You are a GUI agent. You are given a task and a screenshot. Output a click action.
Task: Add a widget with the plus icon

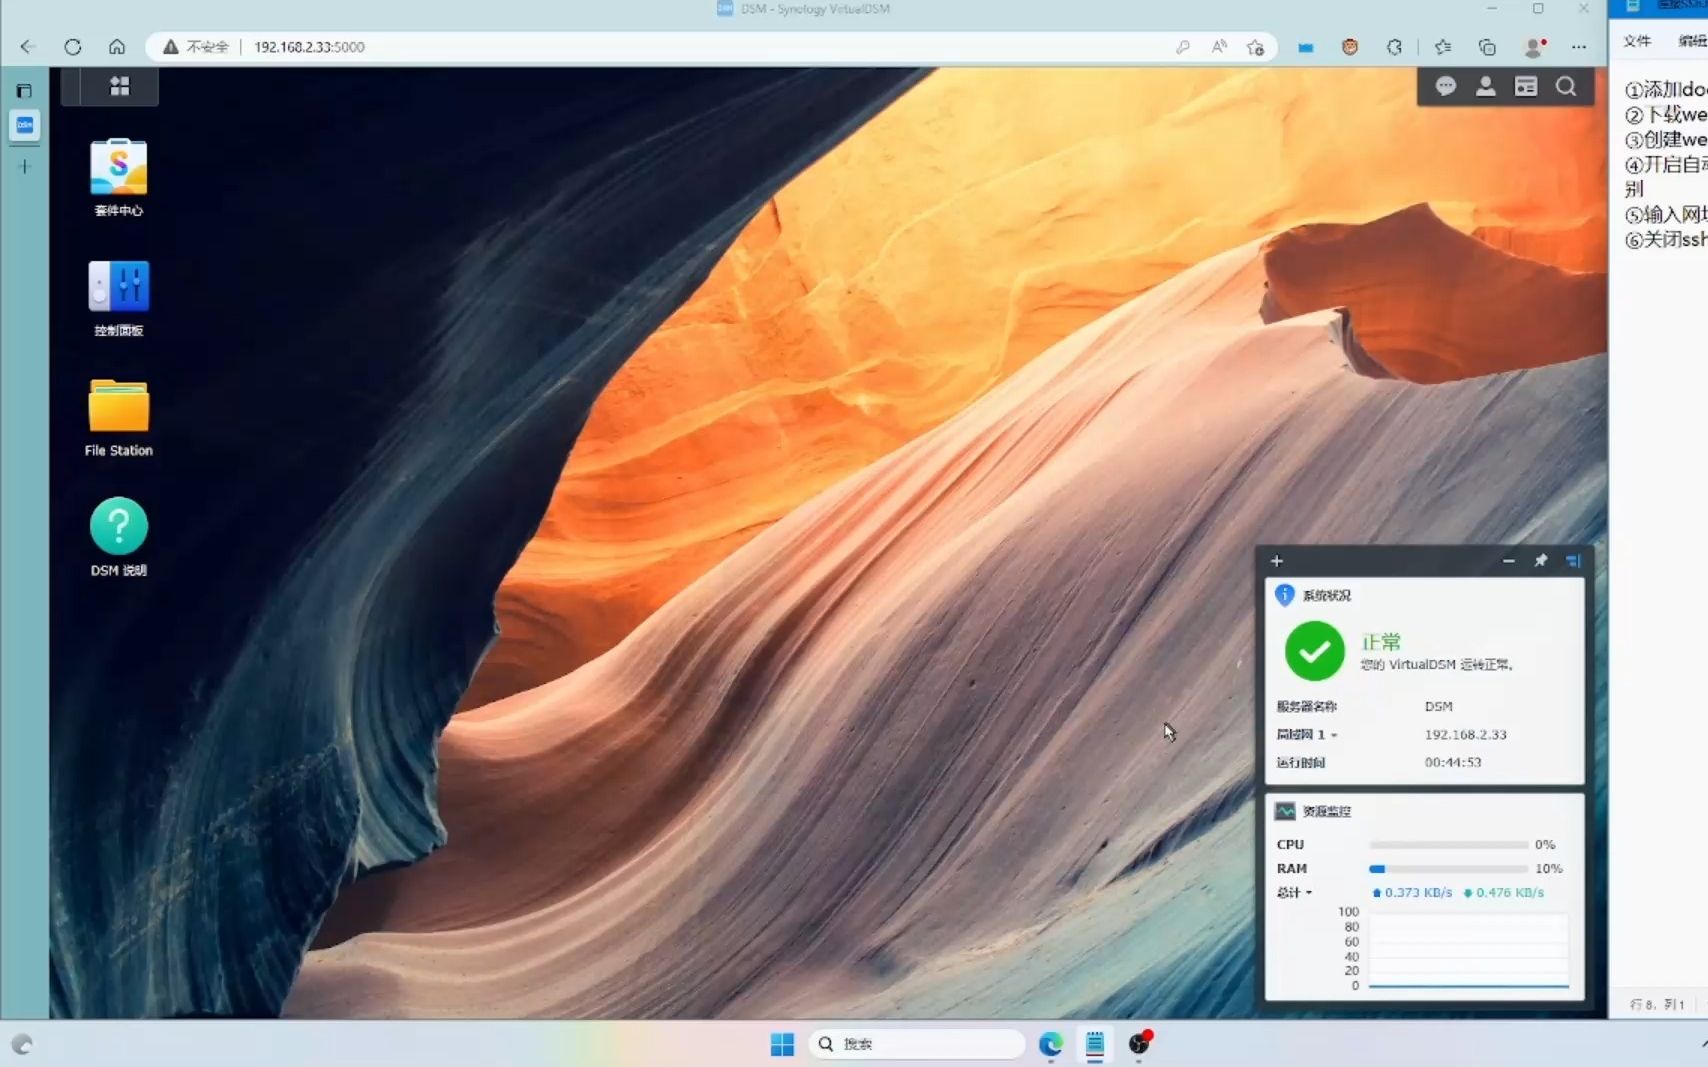[1276, 561]
